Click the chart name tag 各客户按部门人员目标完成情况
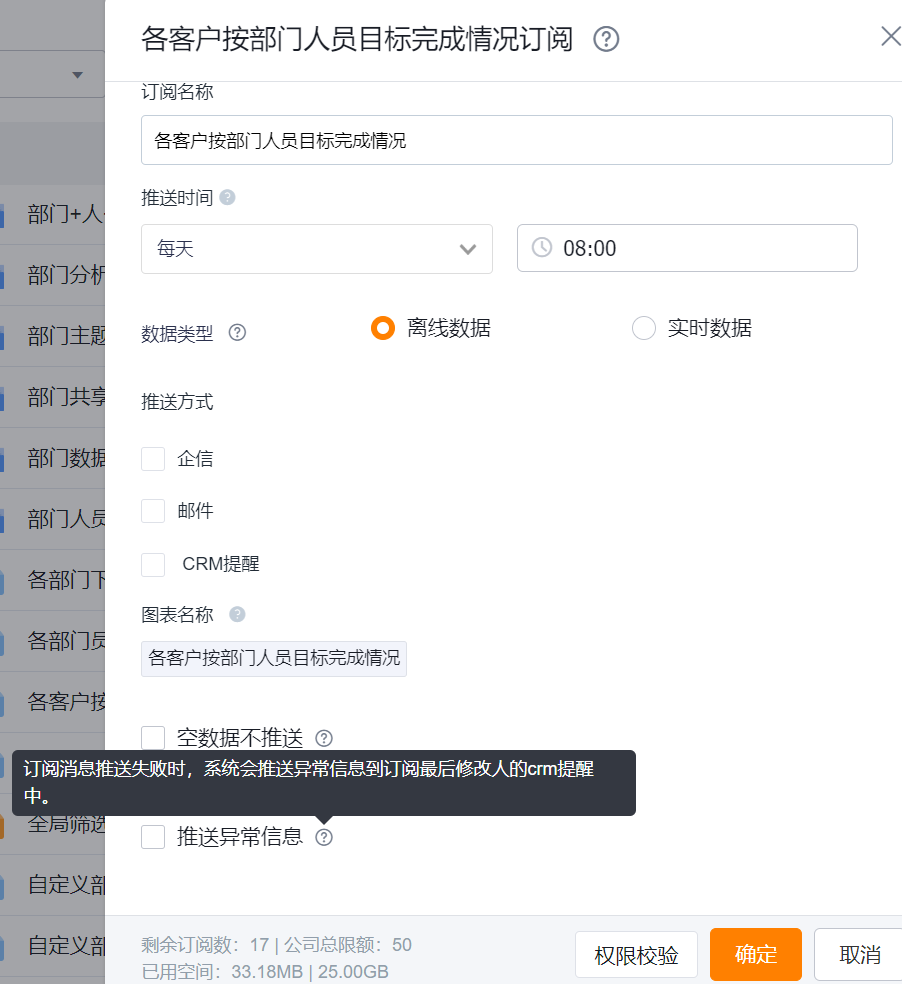 pyautogui.click(x=273, y=659)
